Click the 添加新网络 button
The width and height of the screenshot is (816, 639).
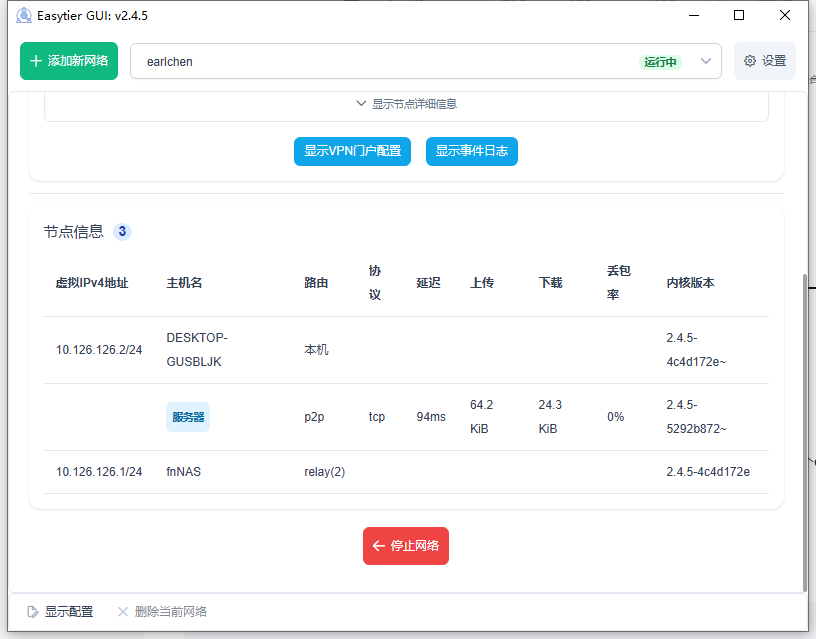tap(69, 61)
